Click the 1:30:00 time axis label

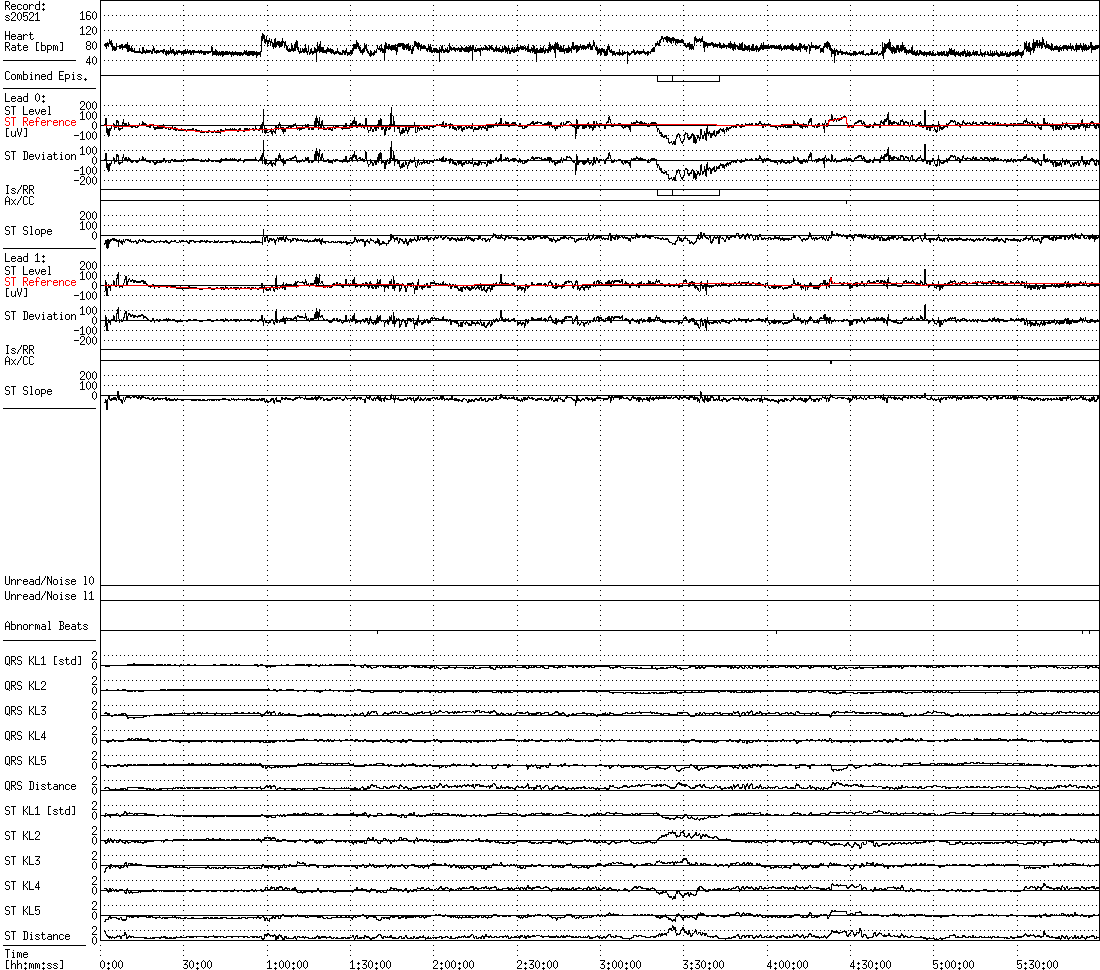370,965
